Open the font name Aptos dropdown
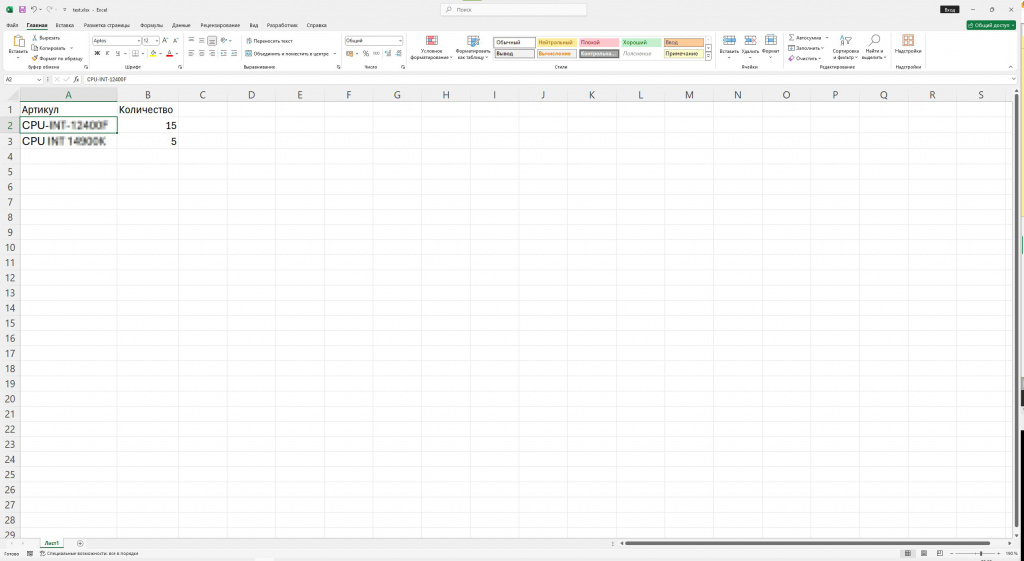1024x561 pixels. tap(138, 40)
